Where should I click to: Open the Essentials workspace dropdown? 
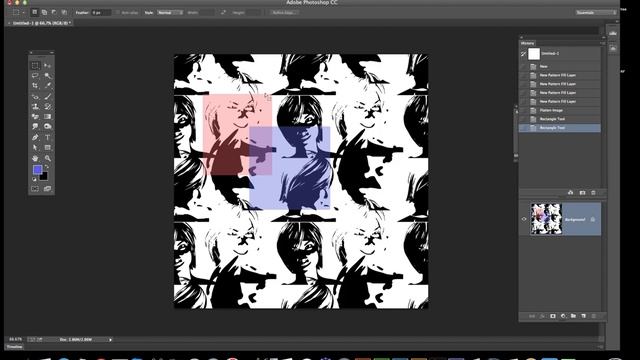pos(596,13)
